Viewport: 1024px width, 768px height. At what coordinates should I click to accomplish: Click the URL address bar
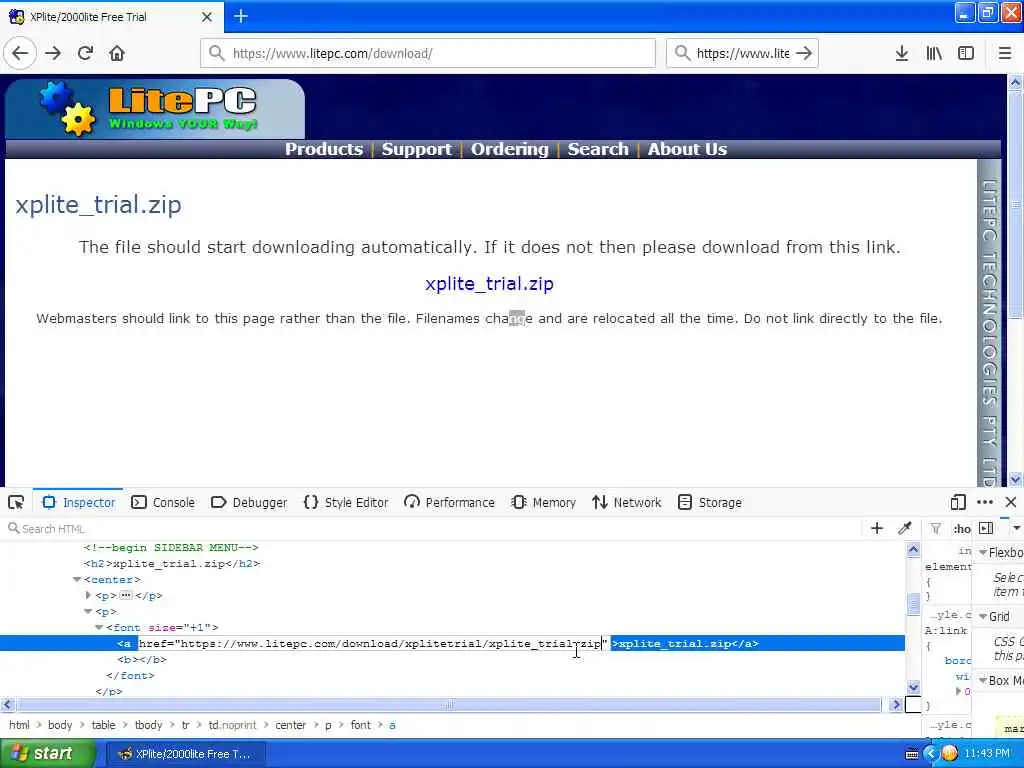click(x=428, y=53)
